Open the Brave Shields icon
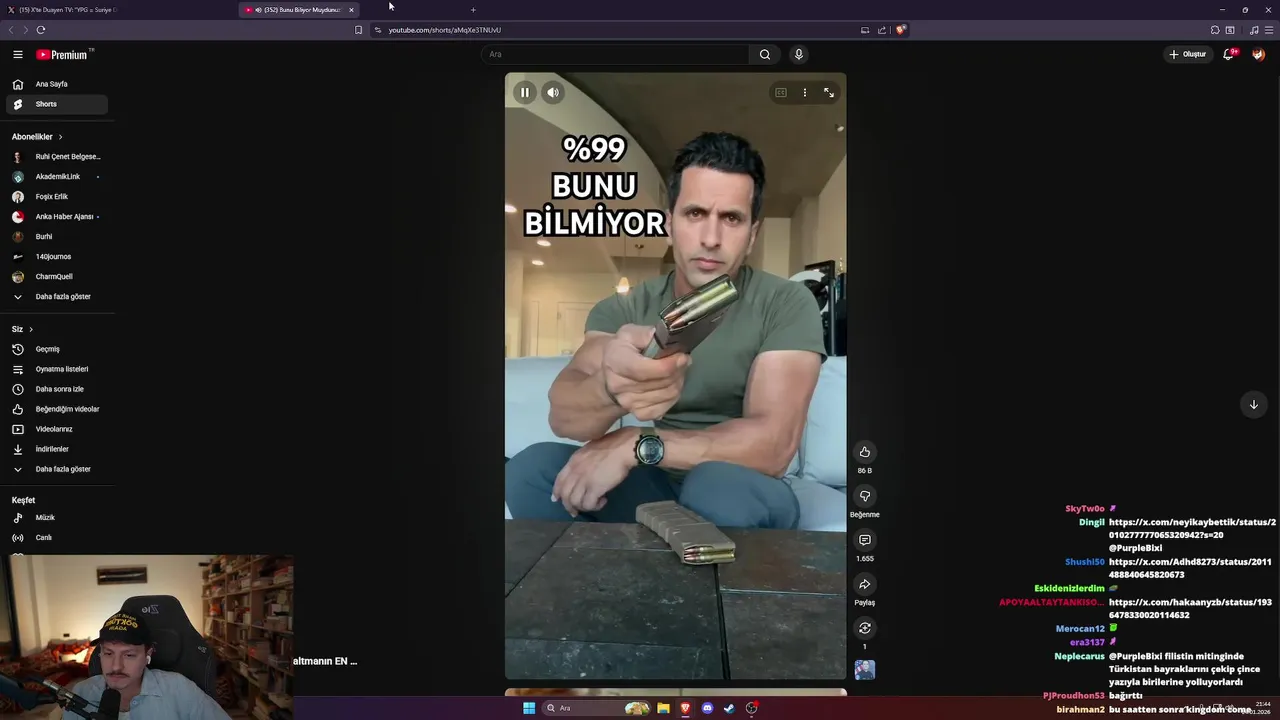The width and height of the screenshot is (1280, 720). pyautogui.click(x=901, y=30)
